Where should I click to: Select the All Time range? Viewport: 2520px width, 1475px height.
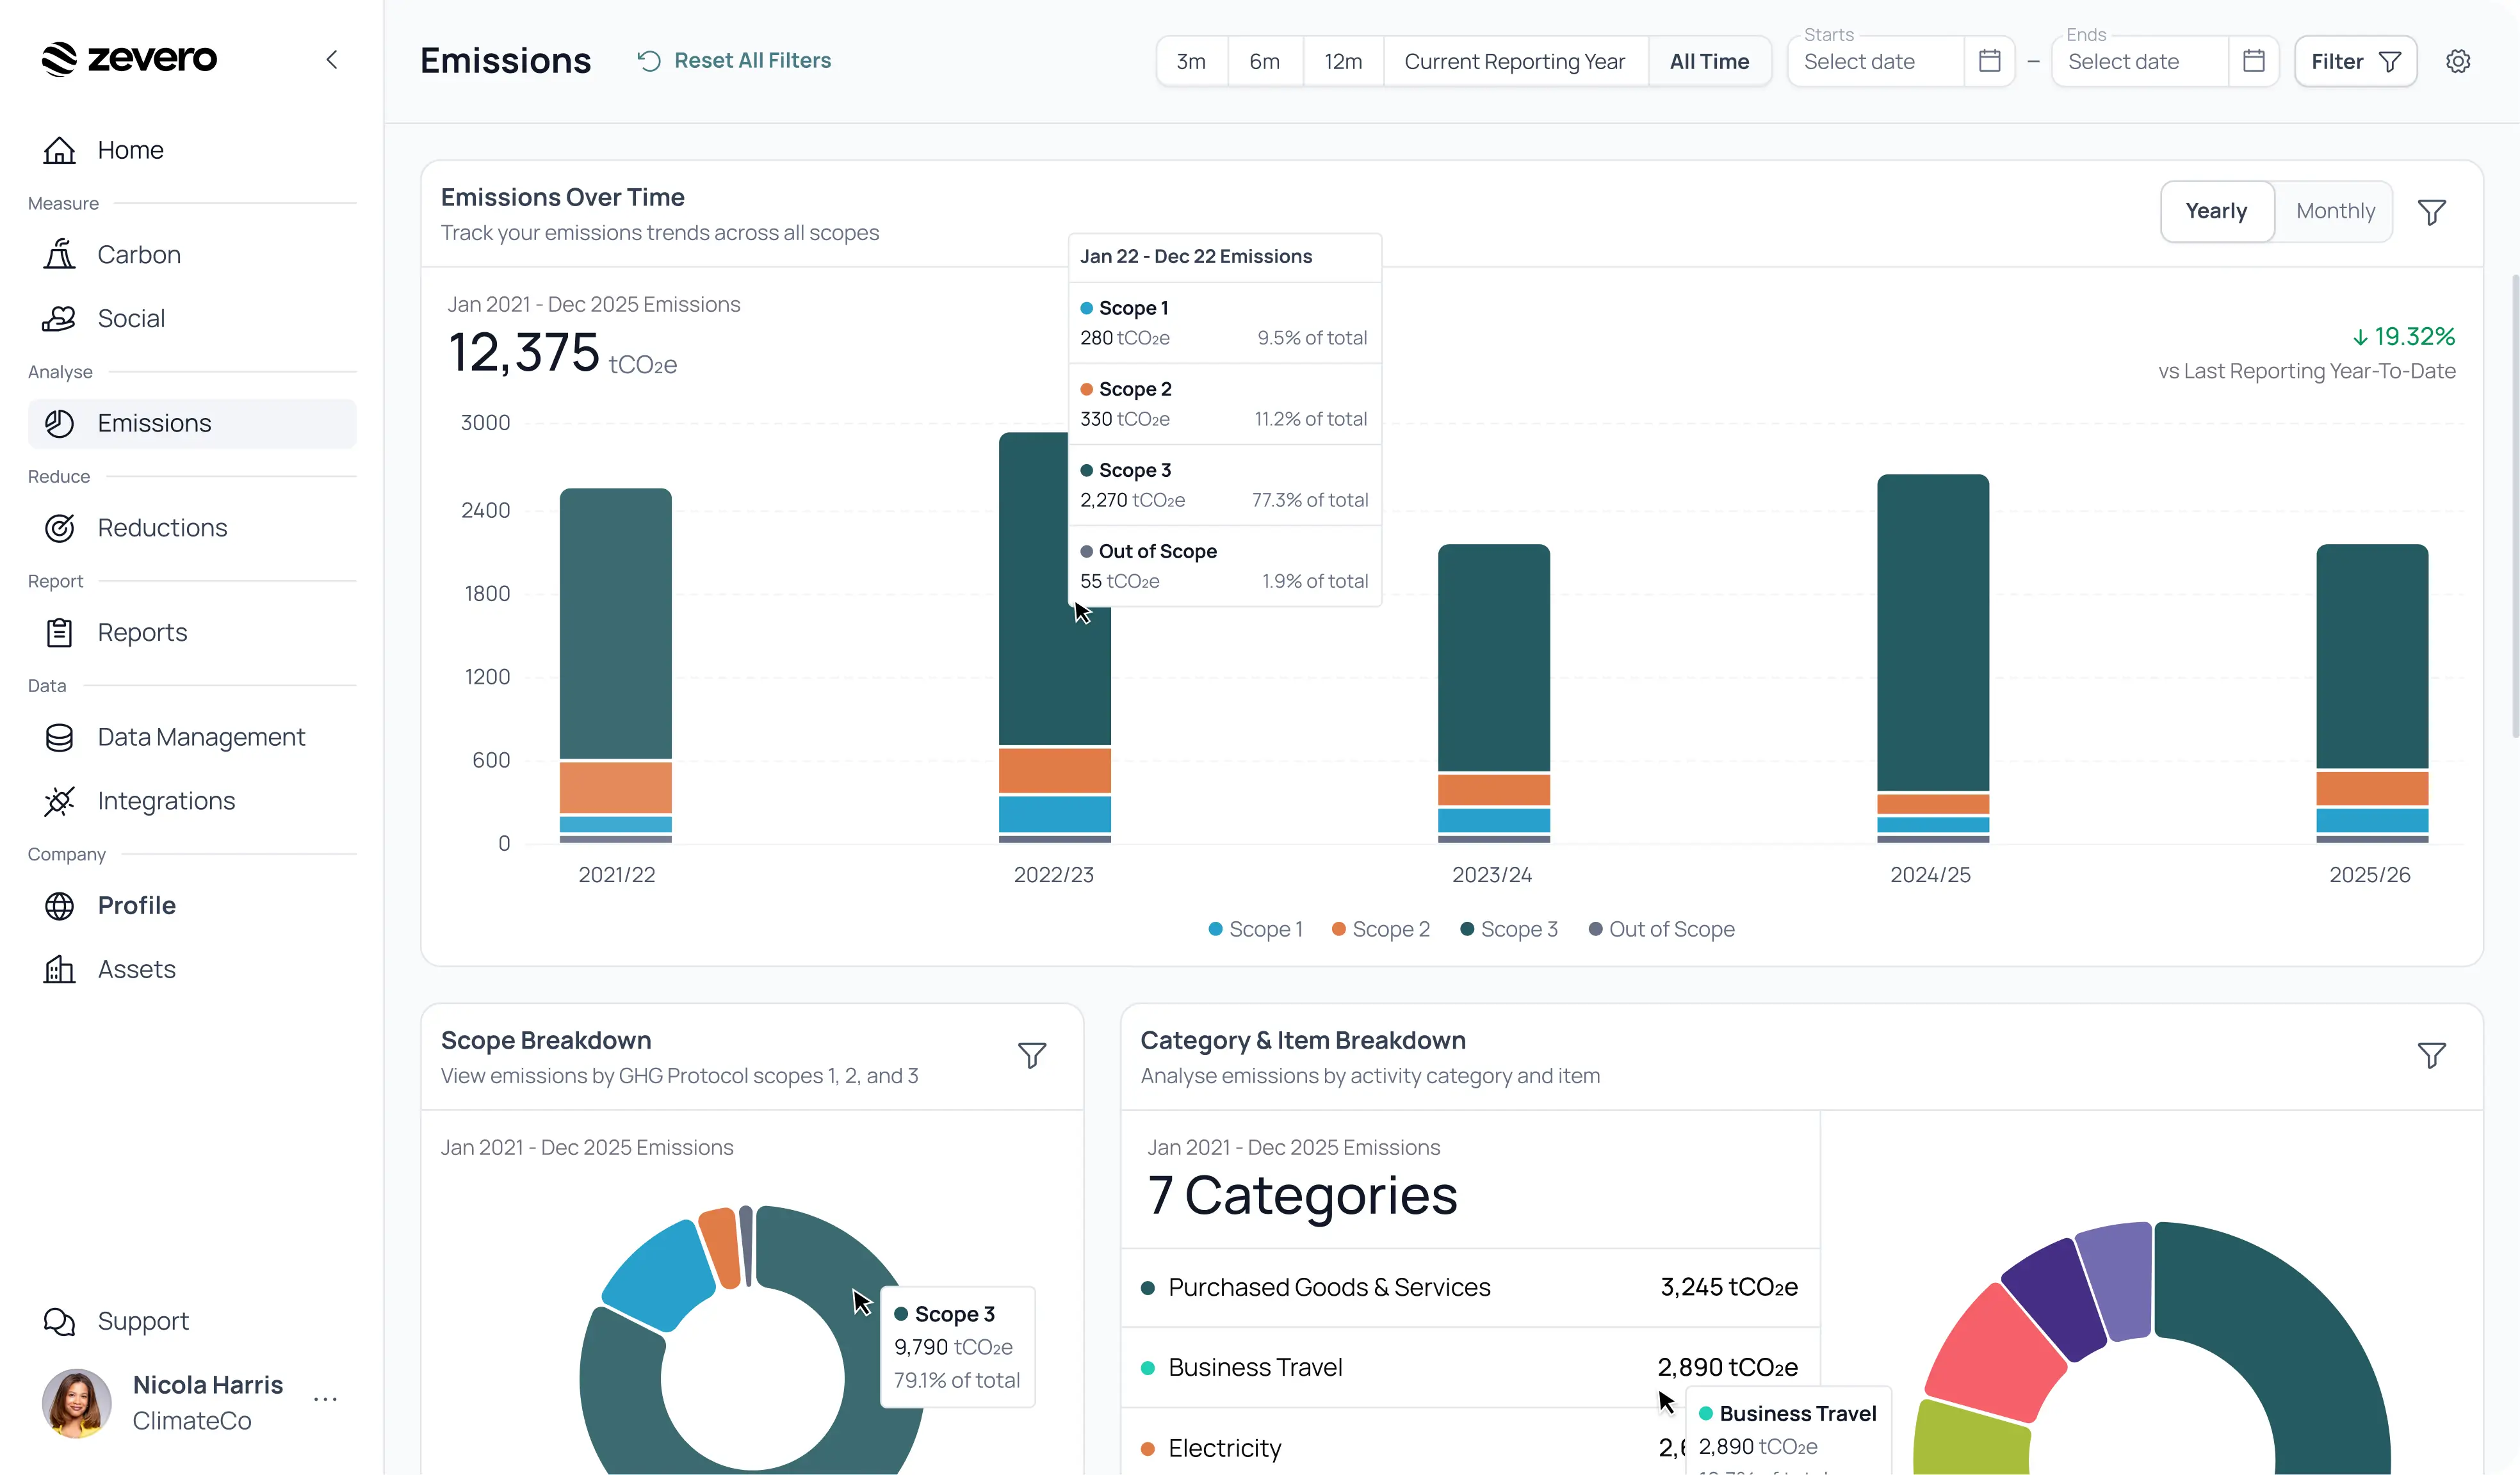coord(1709,62)
